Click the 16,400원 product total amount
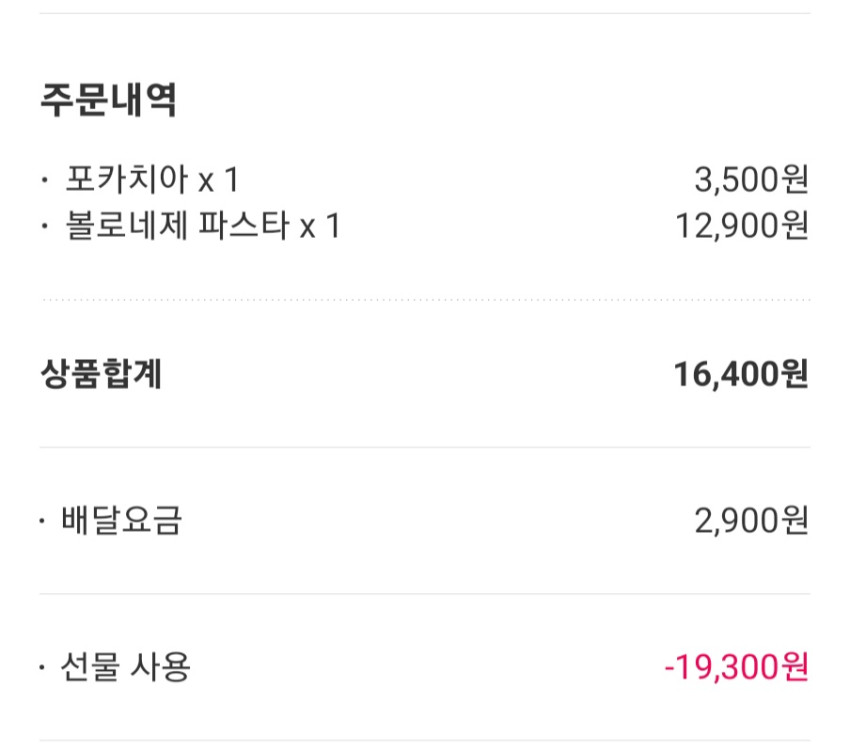The height and width of the screenshot is (749, 850). pyautogui.click(x=741, y=374)
